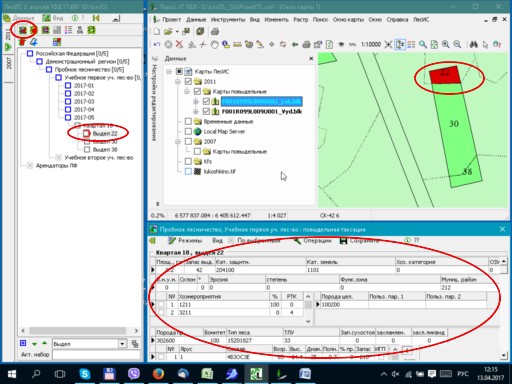Click the binoculars search icon
The width and height of the screenshot is (512, 384).
click(x=473, y=44)
